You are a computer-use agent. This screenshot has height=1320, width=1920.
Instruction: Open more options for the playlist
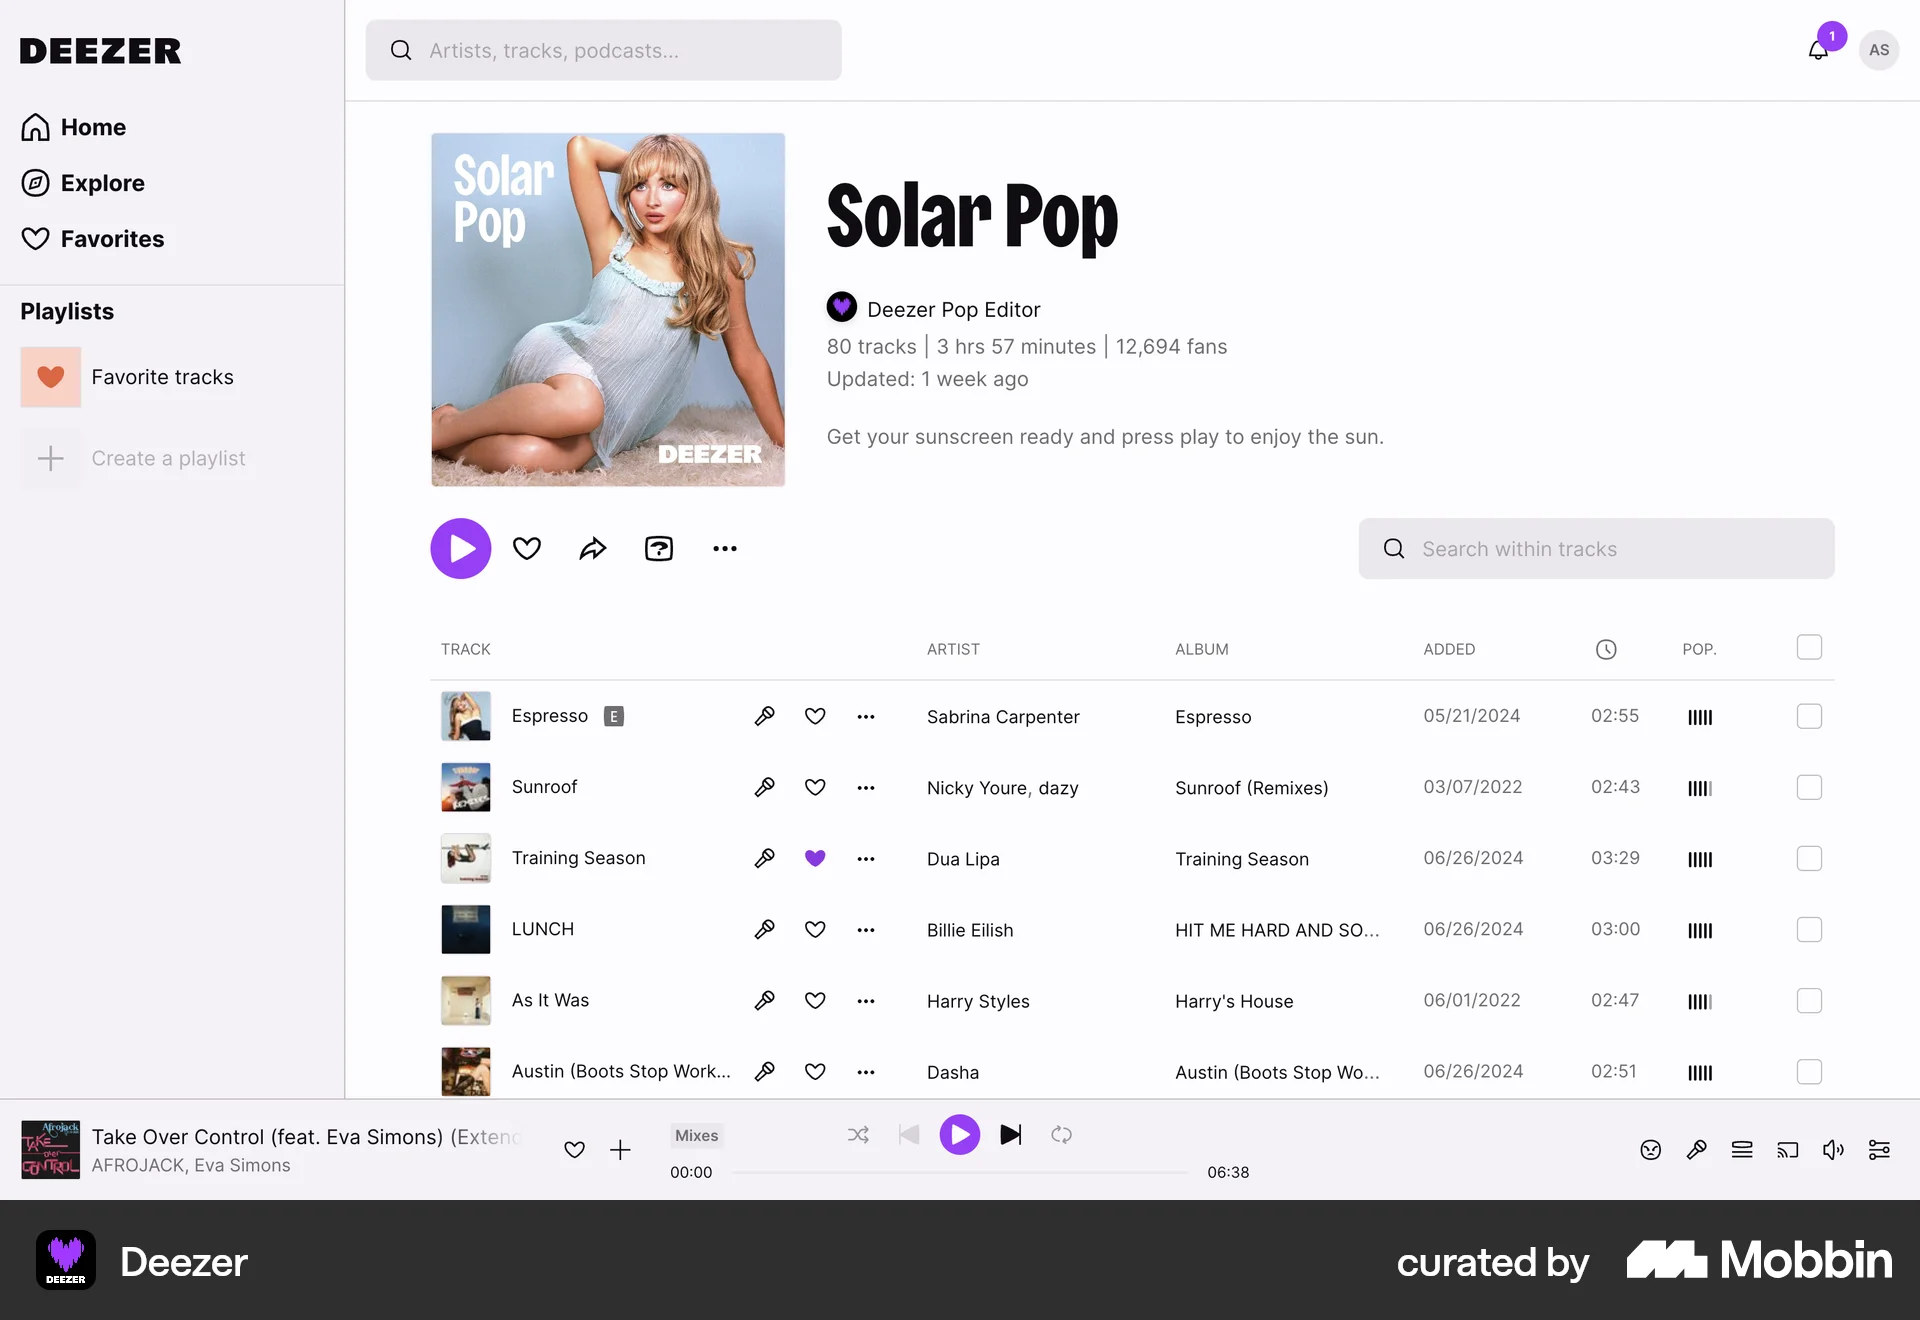[725, 548]
